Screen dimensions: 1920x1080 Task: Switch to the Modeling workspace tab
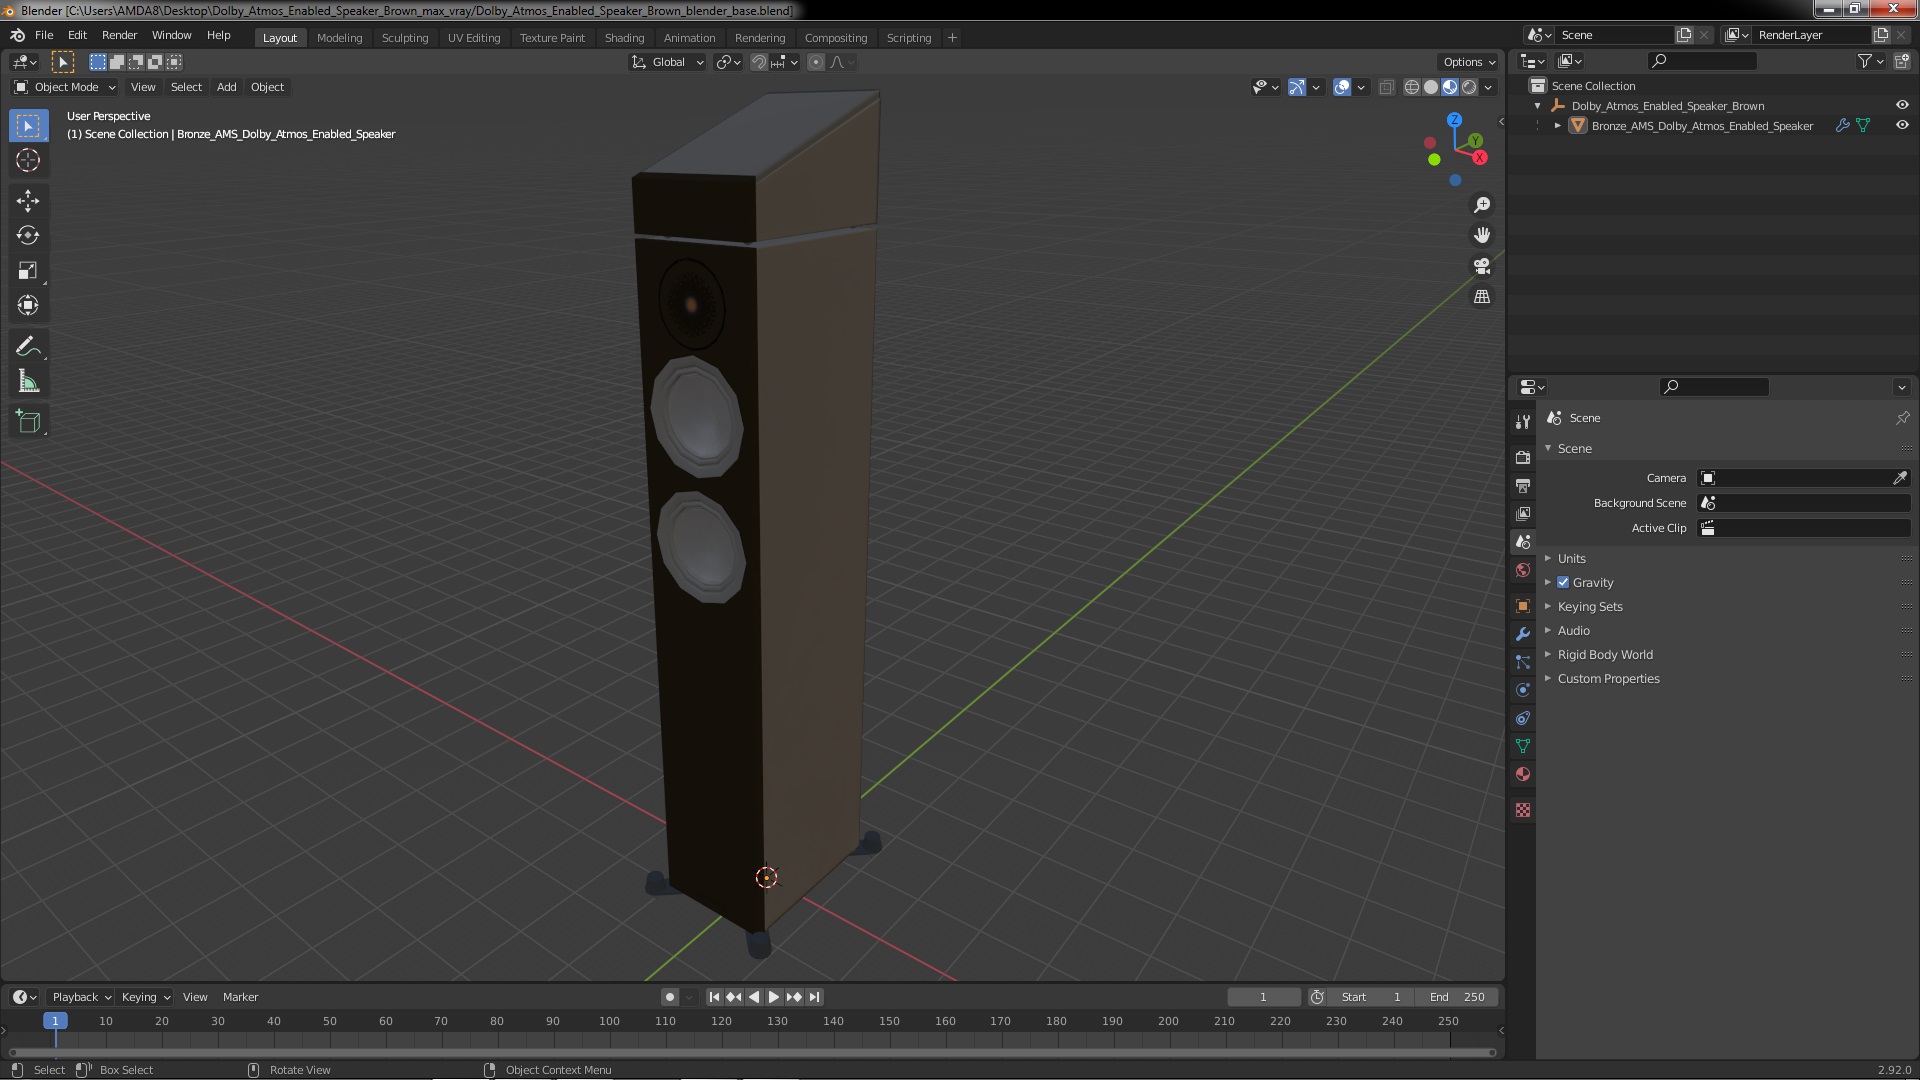tap(339, 38)
